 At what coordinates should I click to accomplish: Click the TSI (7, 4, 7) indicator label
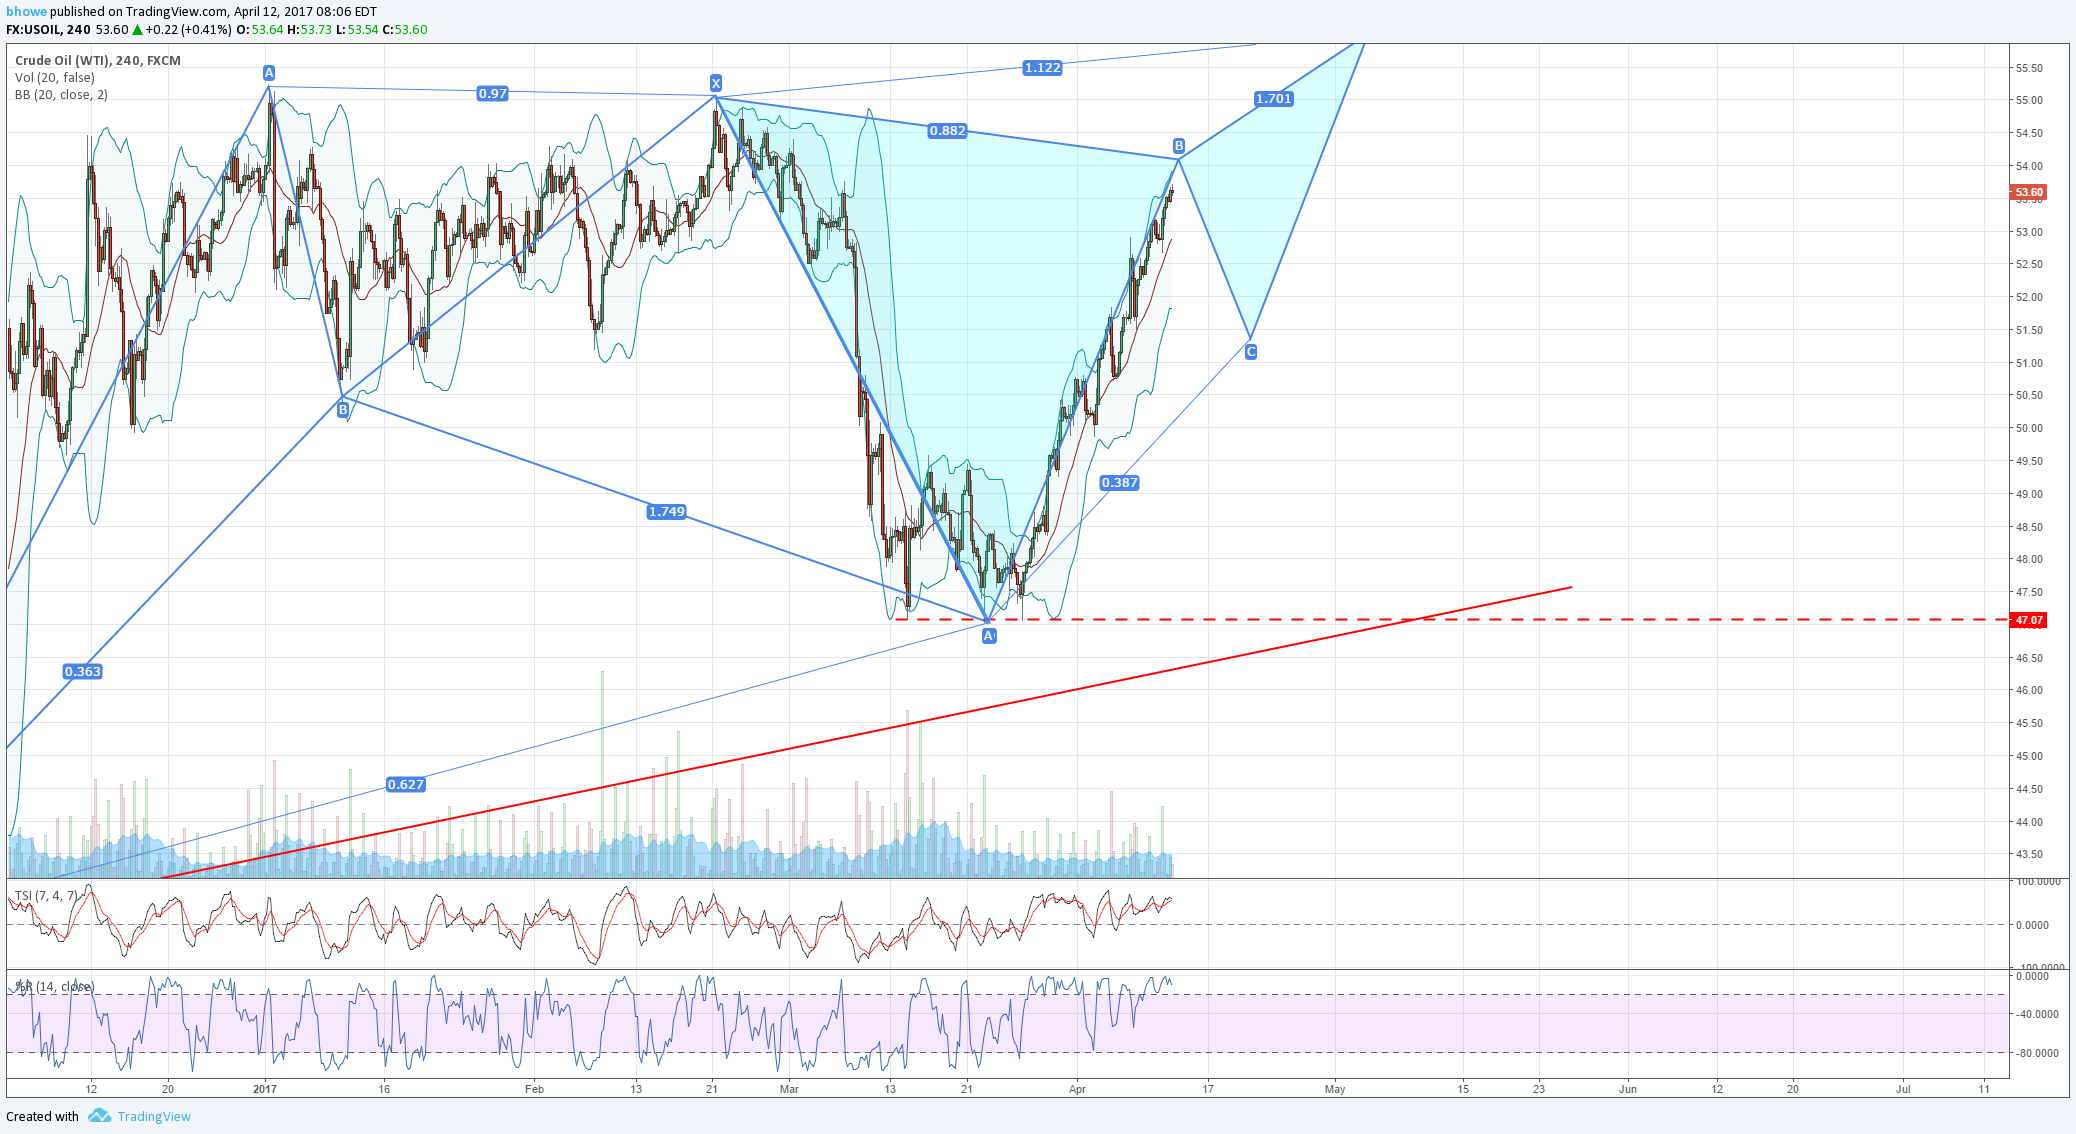[x=46, y=896]
